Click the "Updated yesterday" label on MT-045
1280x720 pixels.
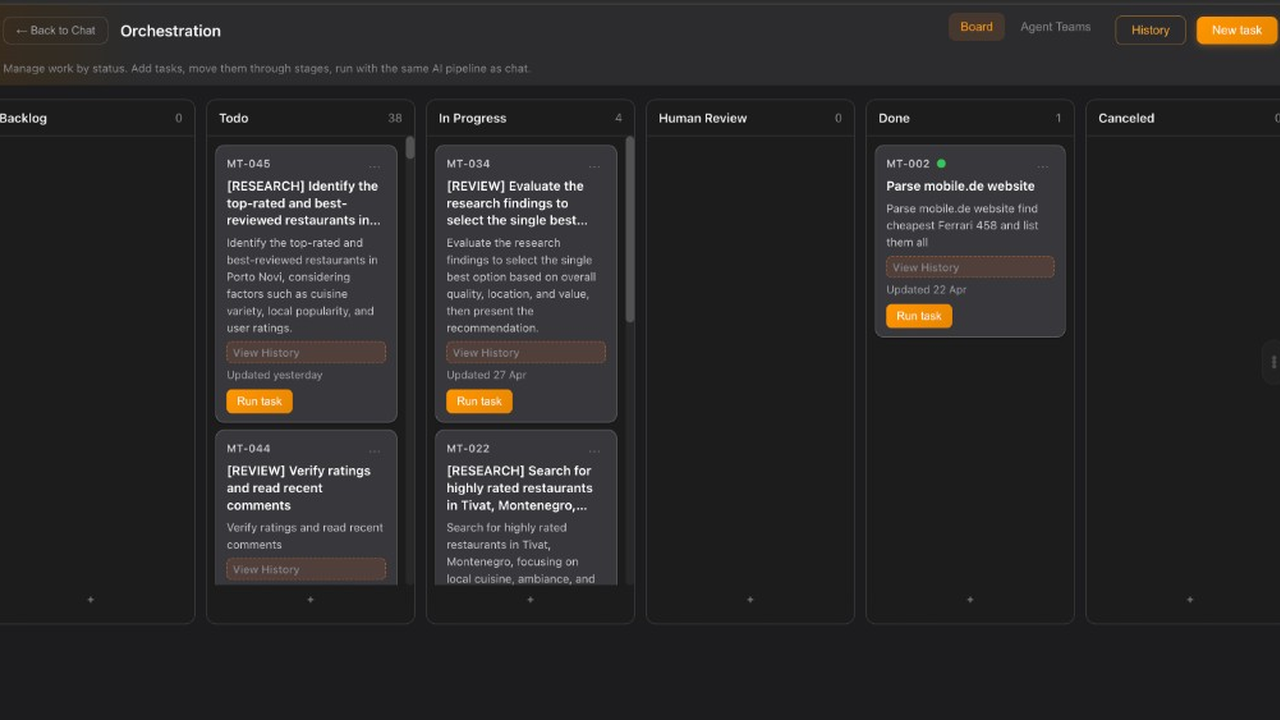[275, 375]
